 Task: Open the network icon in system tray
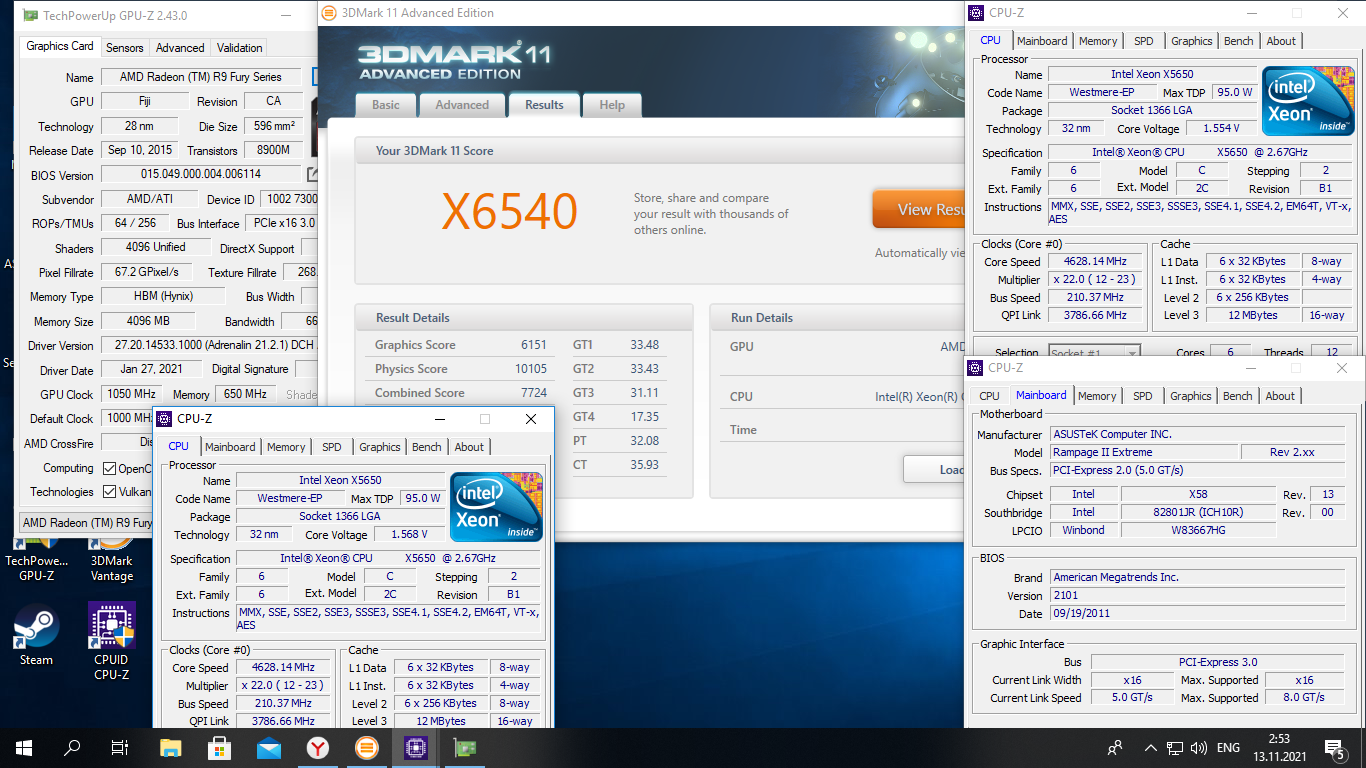1176,748
